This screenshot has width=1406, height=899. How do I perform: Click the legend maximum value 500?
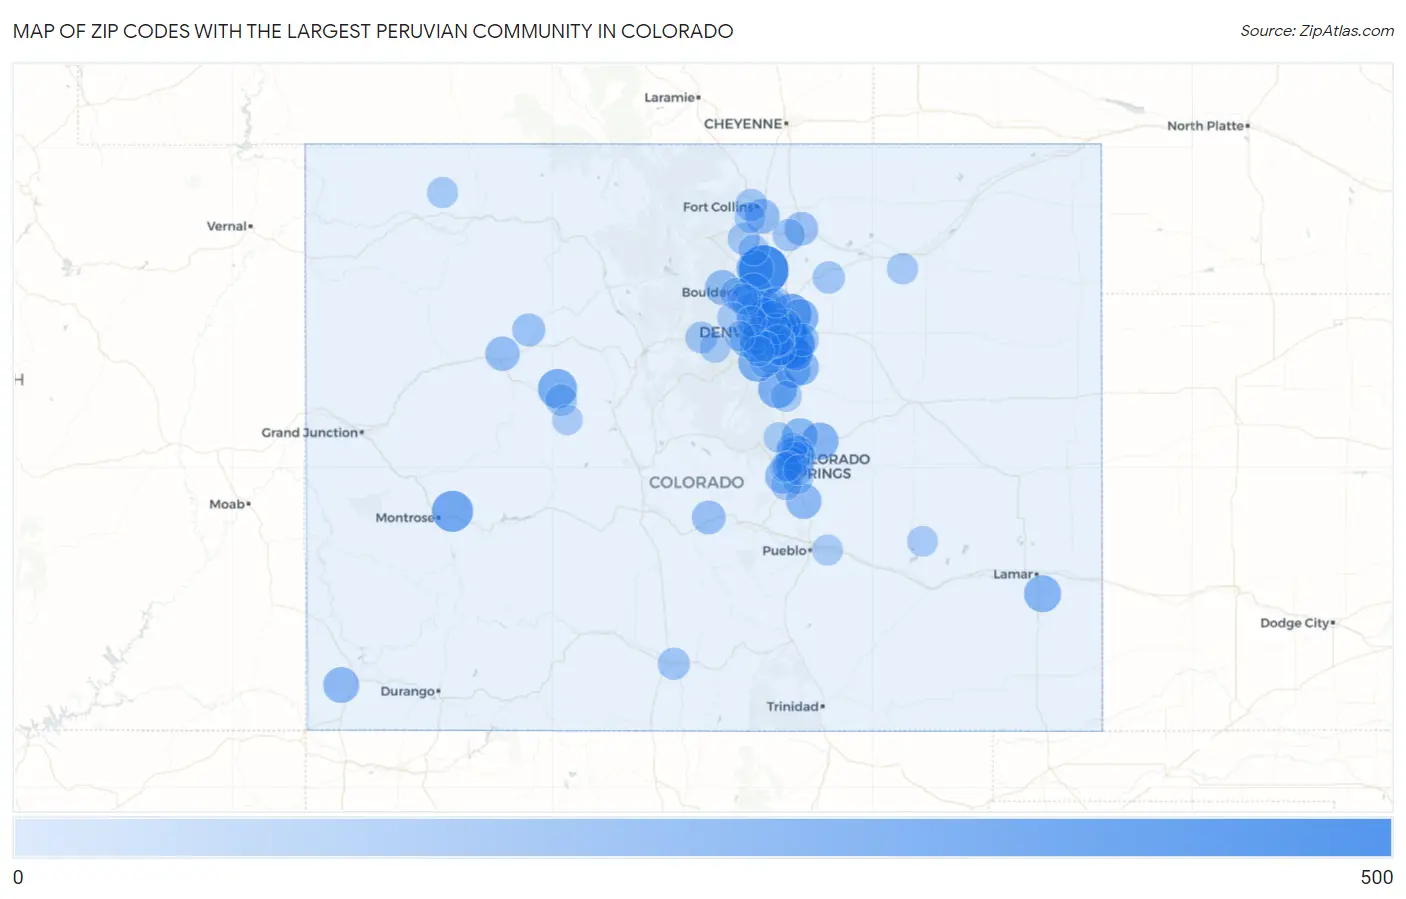tap(1376, 877)
